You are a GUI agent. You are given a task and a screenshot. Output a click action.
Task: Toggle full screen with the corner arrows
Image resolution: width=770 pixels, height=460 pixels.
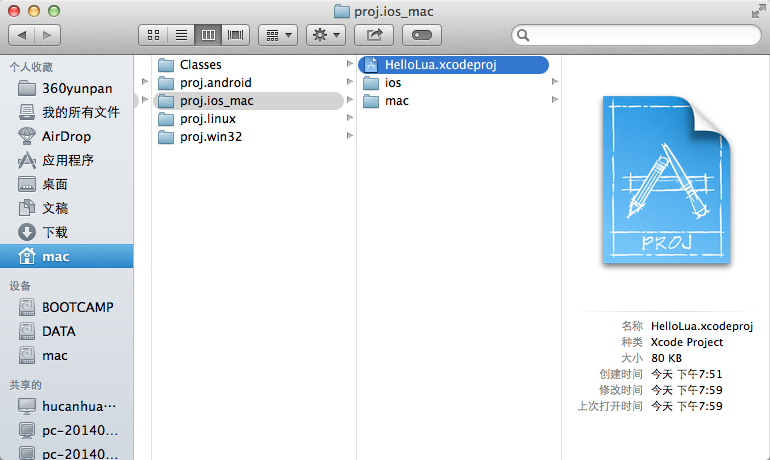pos(758,11)
